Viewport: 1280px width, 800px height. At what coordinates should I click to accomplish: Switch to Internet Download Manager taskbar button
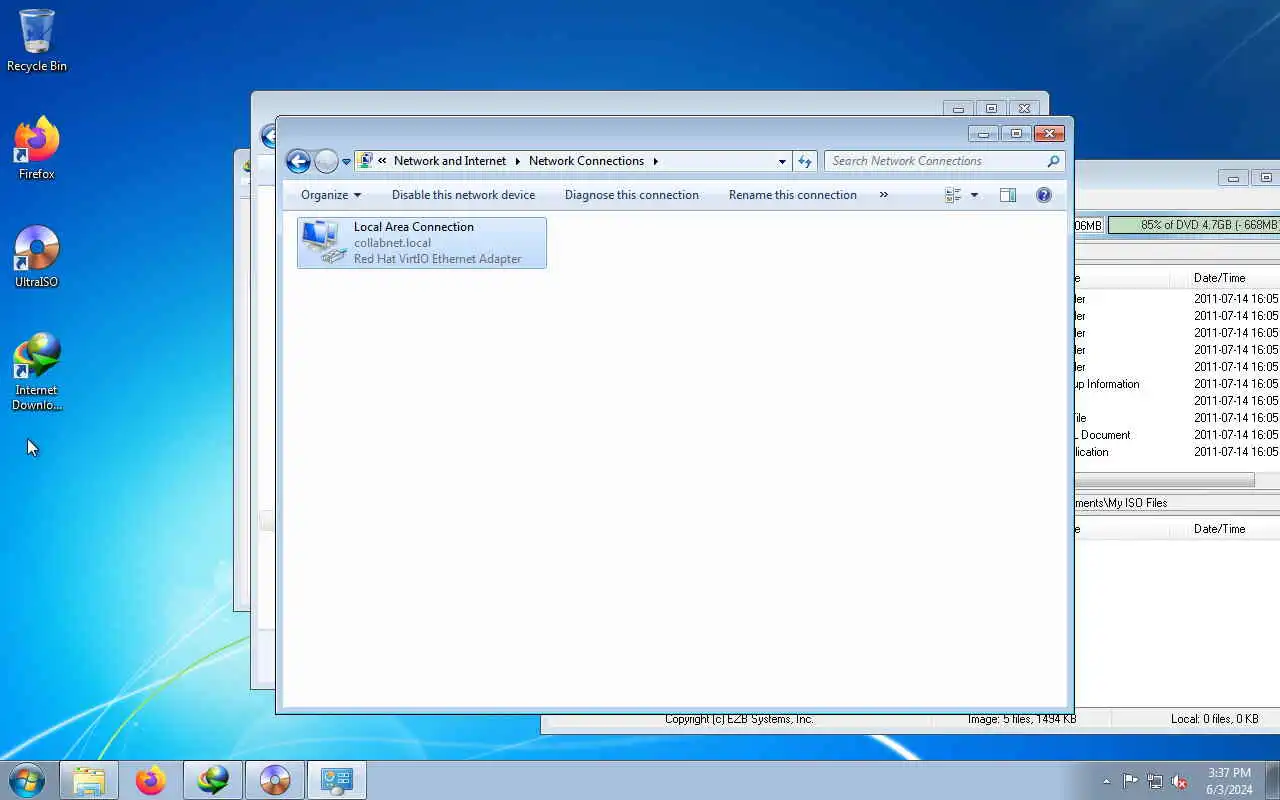(x=213, y=780)
